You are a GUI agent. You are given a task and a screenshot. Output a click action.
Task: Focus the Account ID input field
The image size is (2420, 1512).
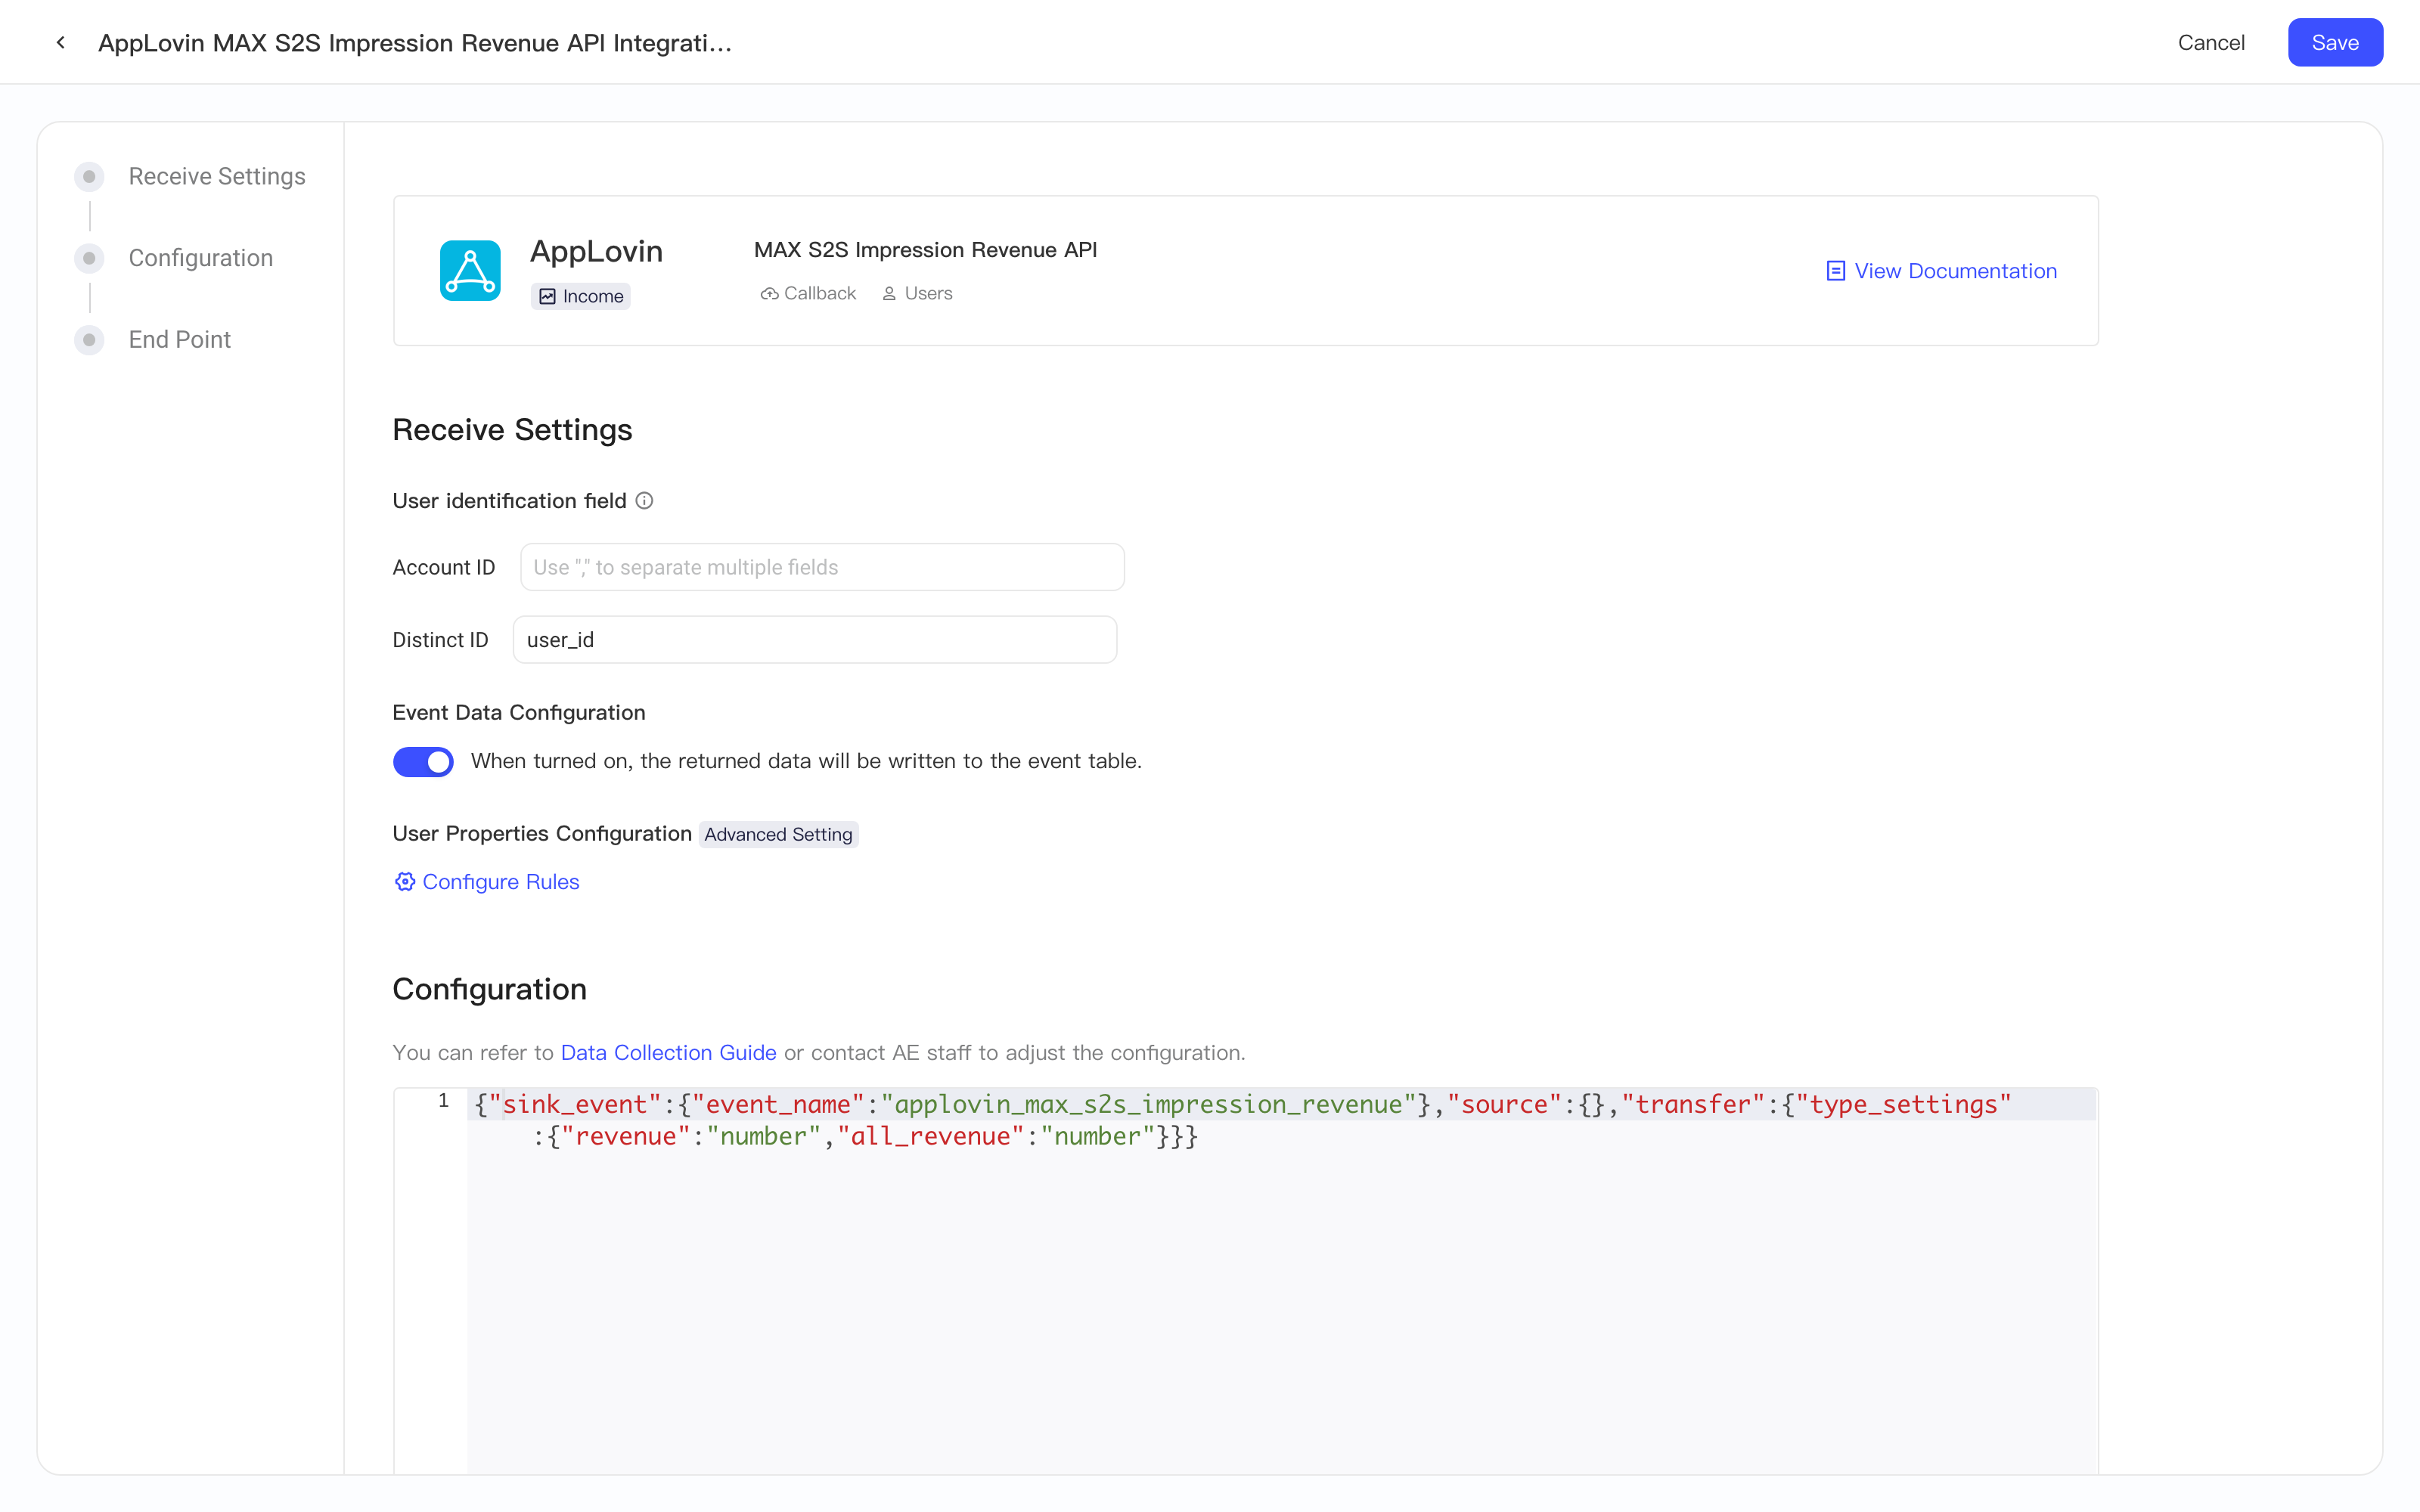click(x=822, y=567)
